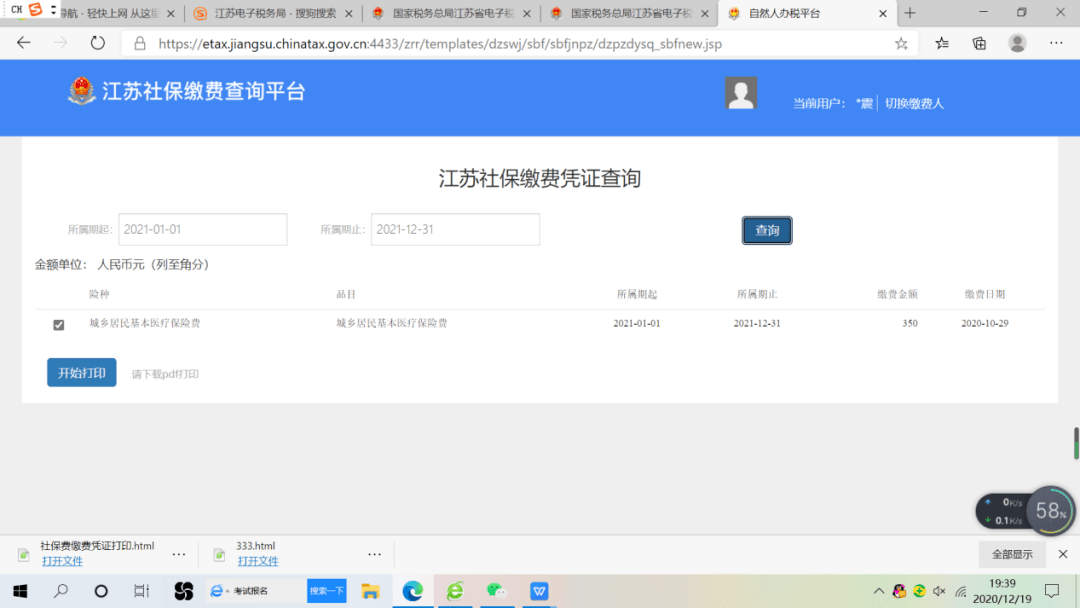Open browser collections panel

click(979, 43)
